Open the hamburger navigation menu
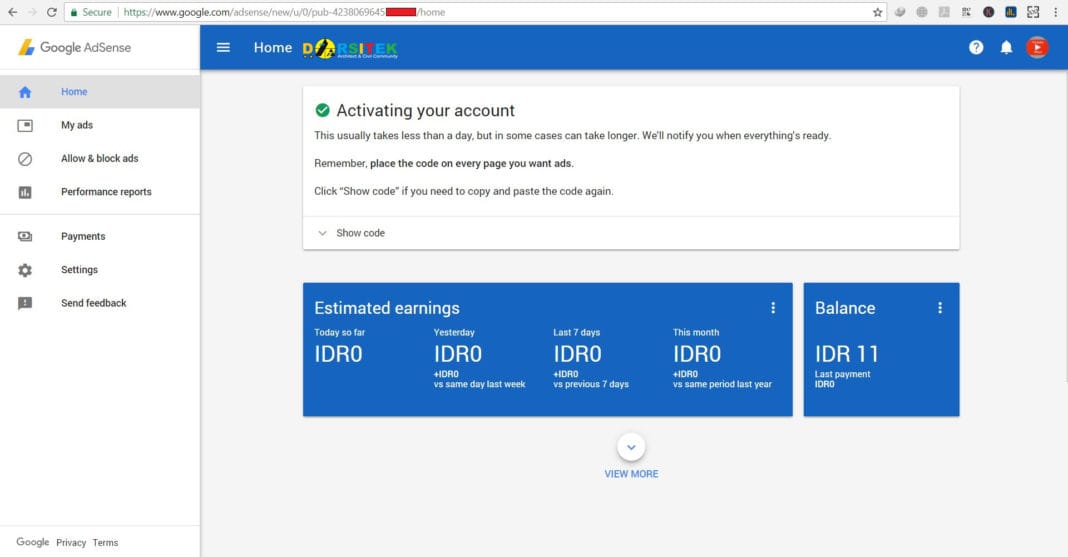 click(223, 47)
